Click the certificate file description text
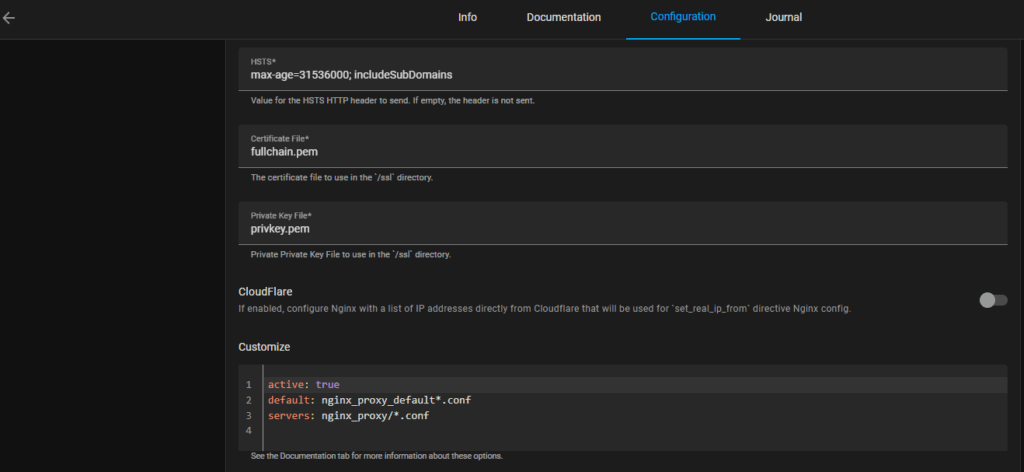The height and width of the screenshot is (472, 1024). tap(342, 178)
